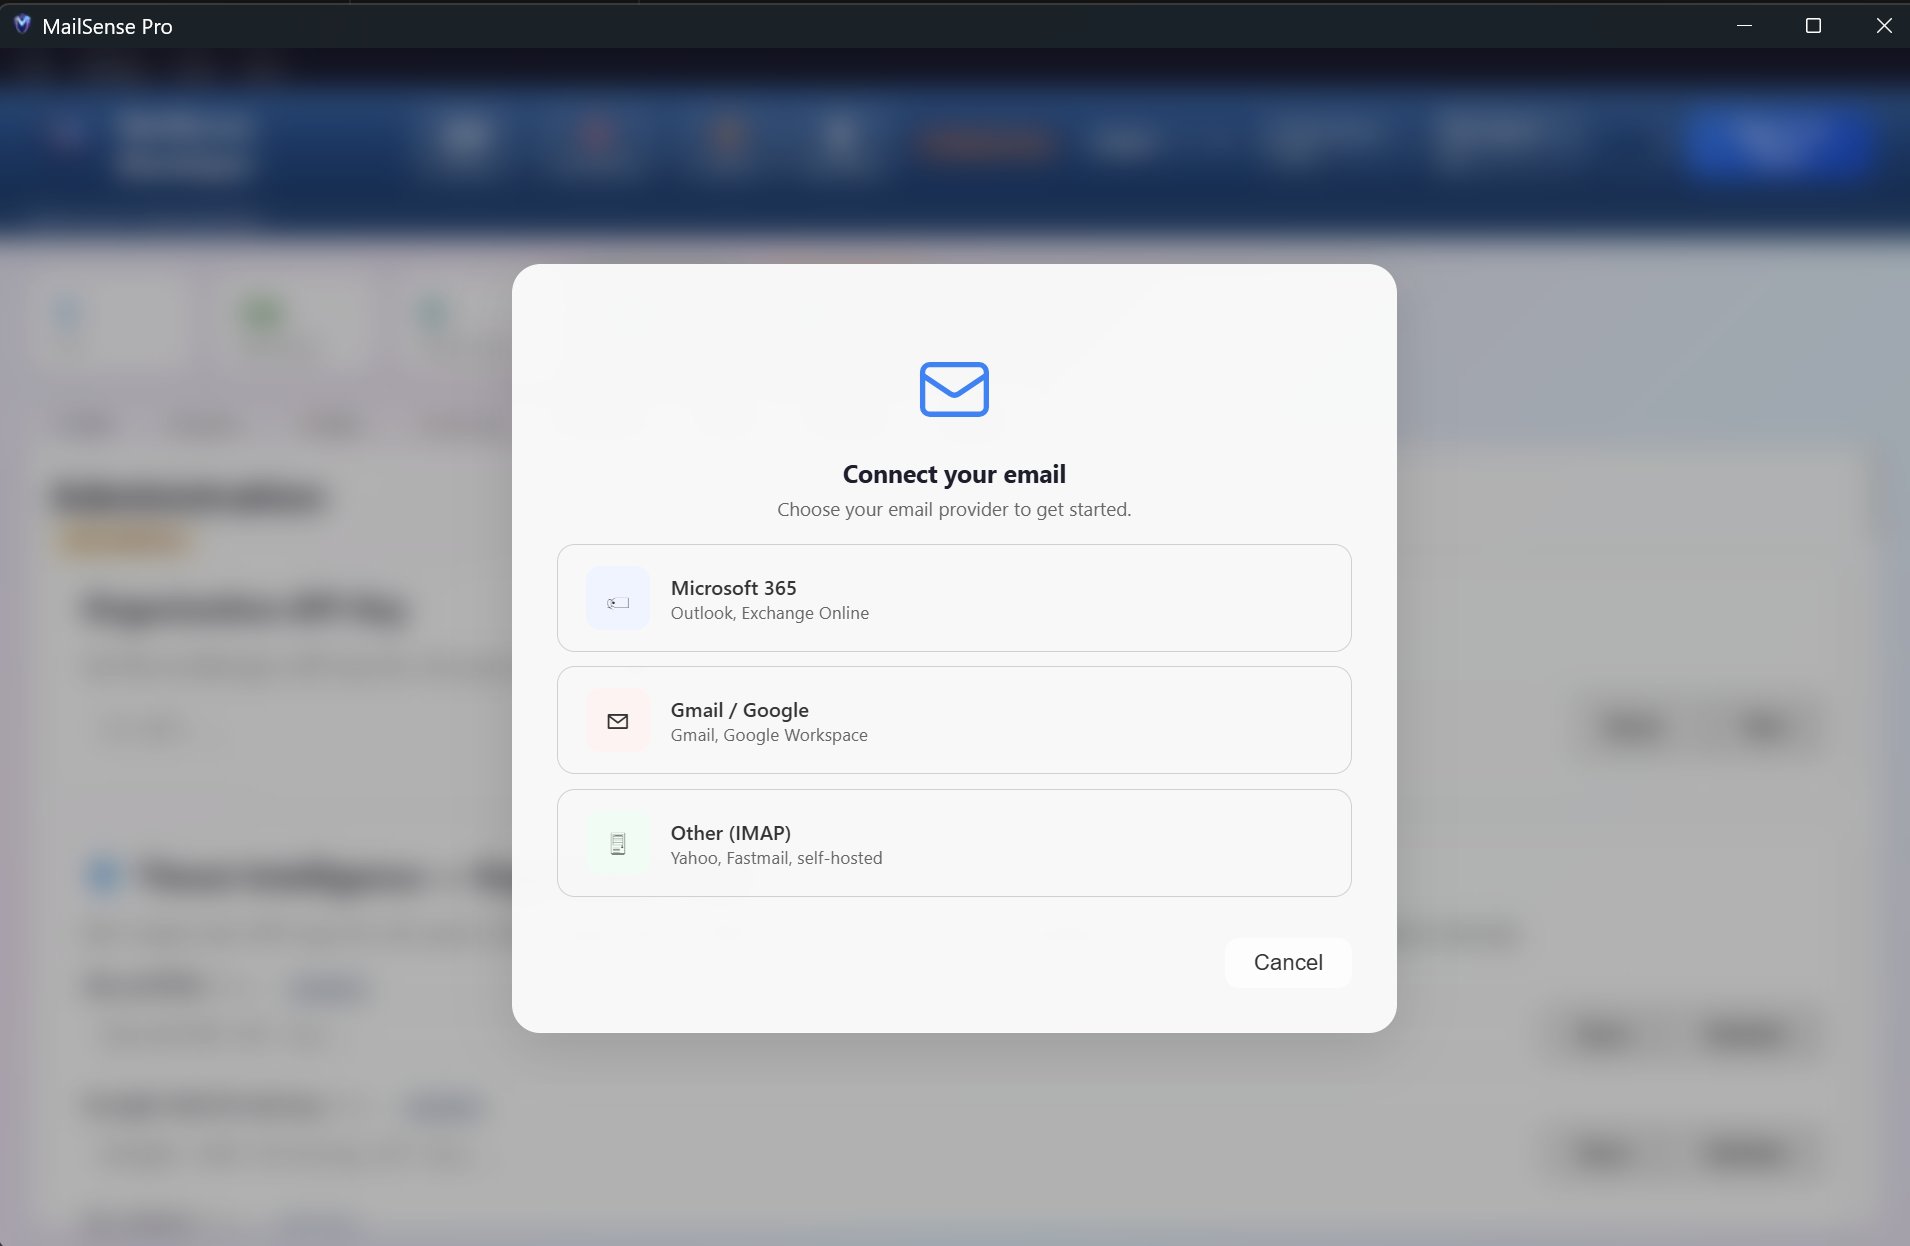Click the large blue envelope icon

pyautogui.click(x=954, y=389)
